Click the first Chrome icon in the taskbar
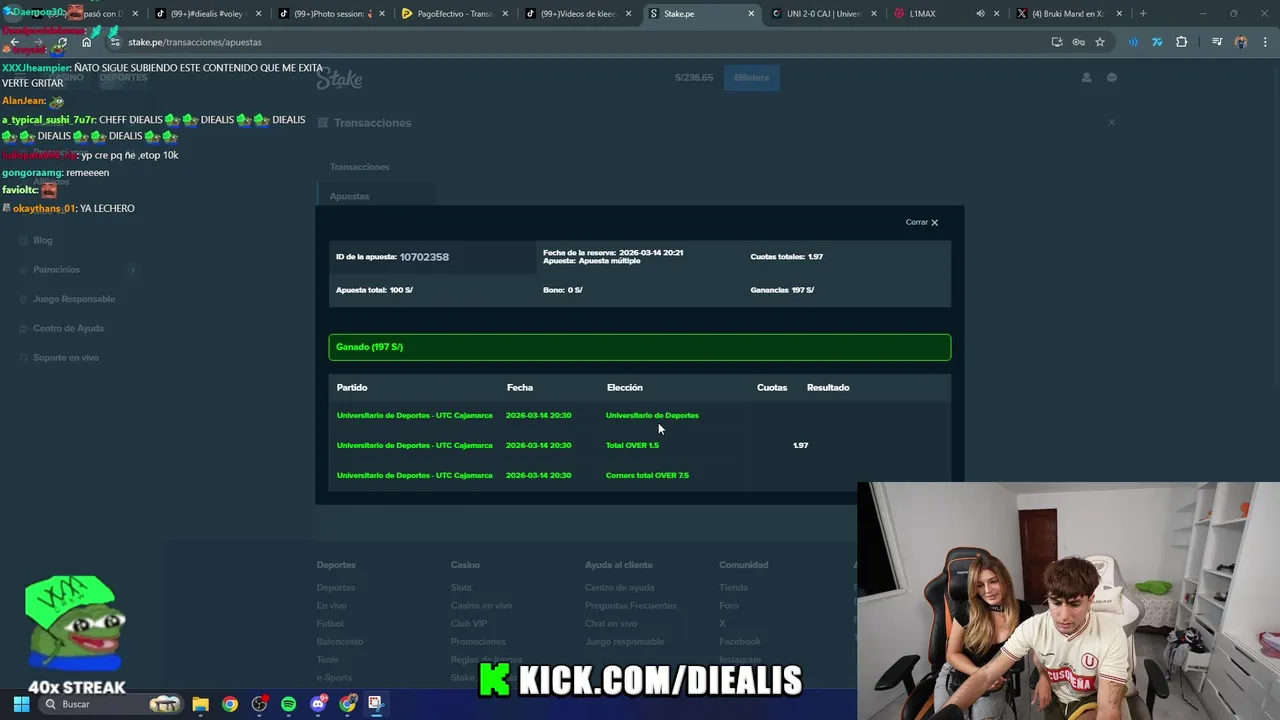1280x720 pixels. point(230,704)
